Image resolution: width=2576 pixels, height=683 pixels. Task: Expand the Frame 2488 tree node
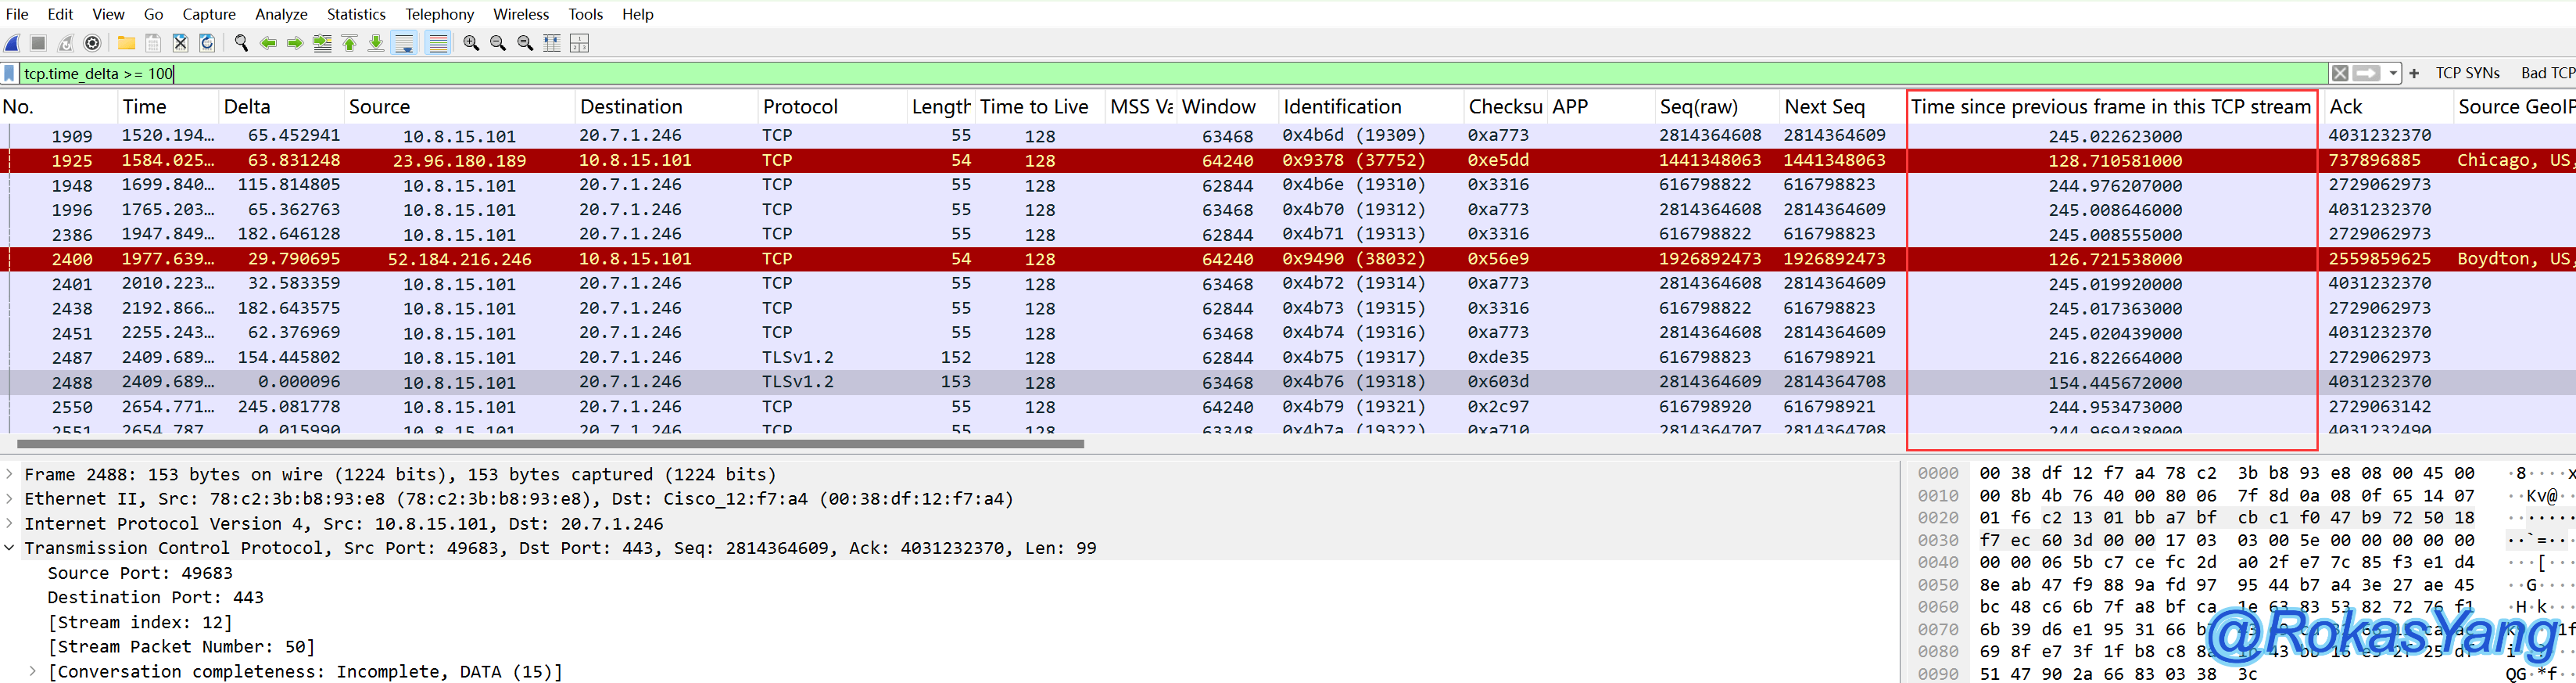10,474
